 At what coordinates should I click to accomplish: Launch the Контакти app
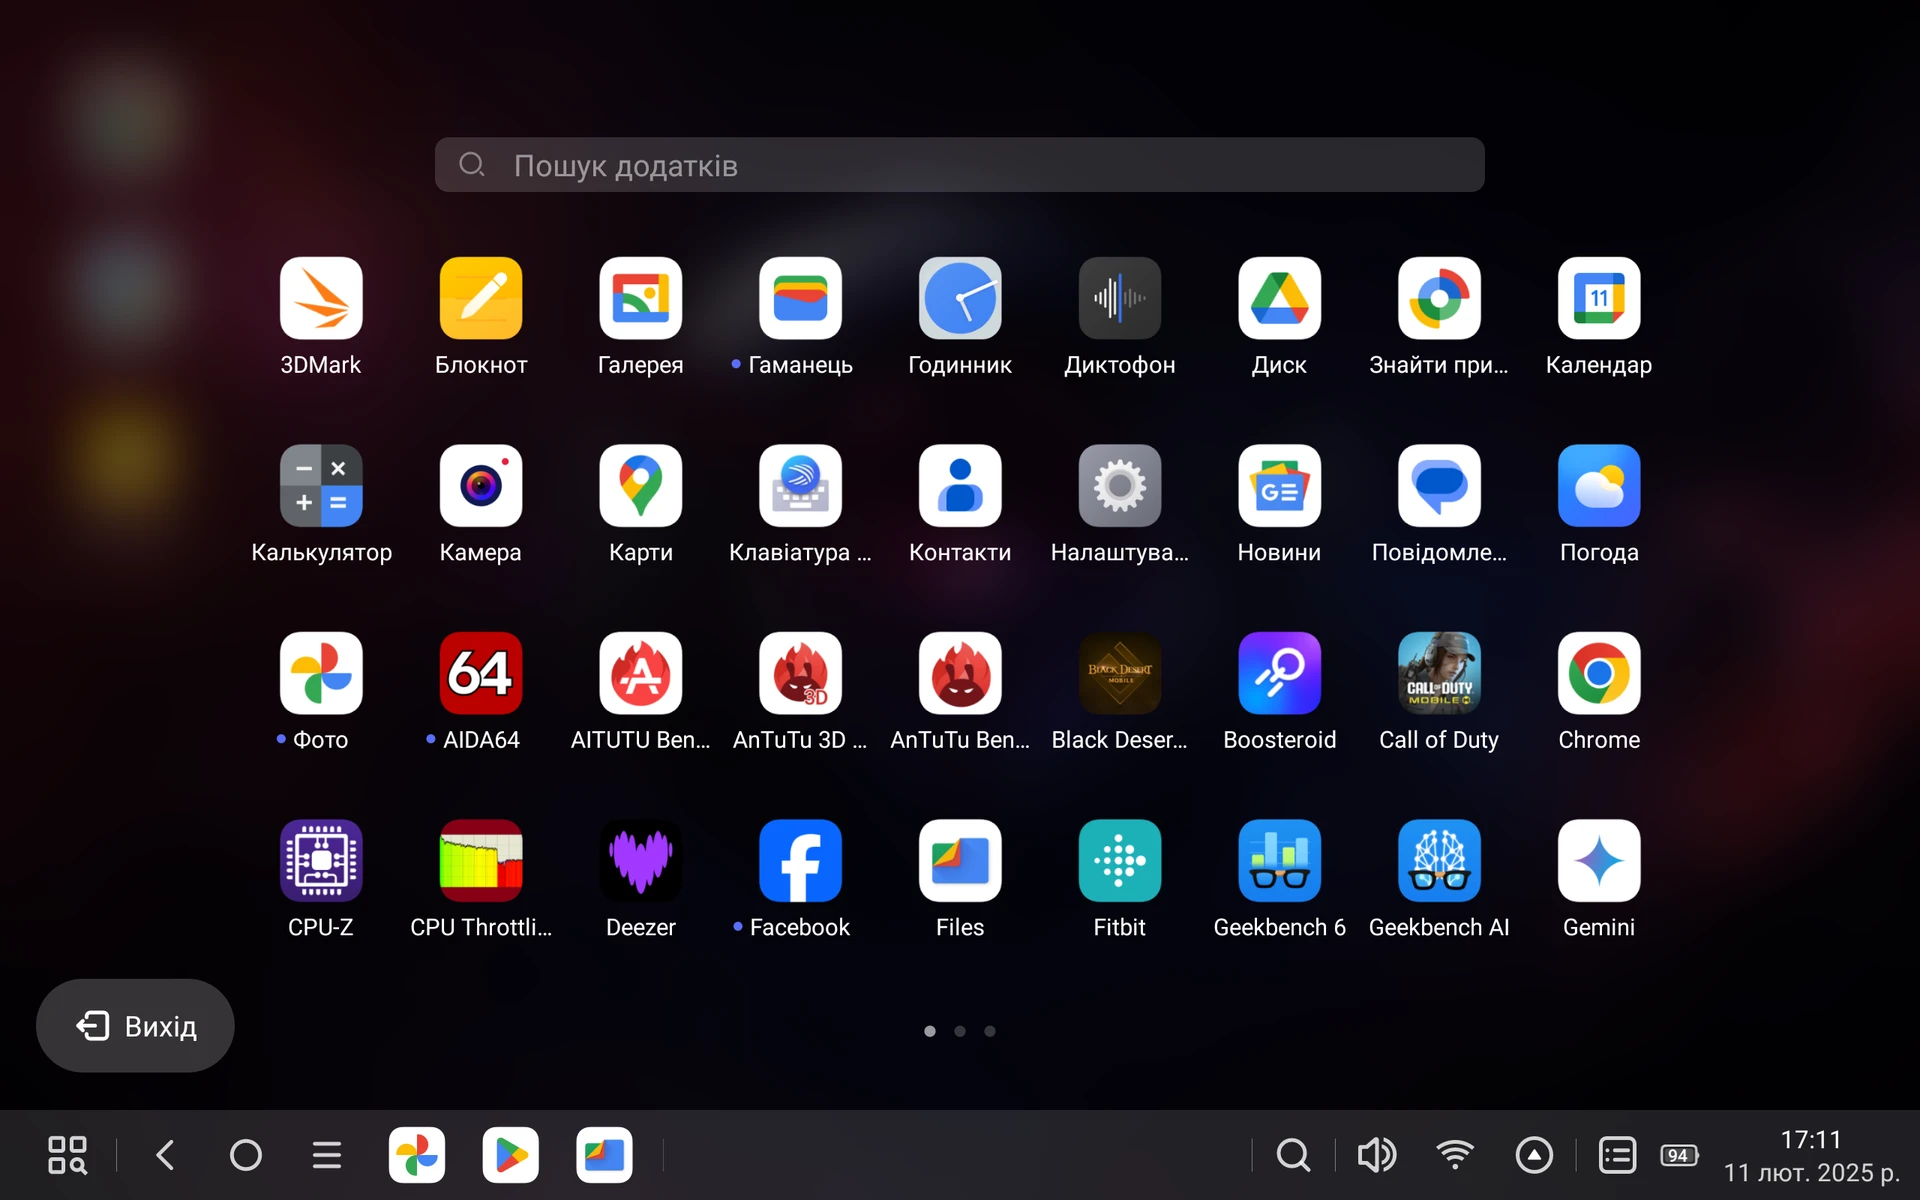click(x=960, y=485)
